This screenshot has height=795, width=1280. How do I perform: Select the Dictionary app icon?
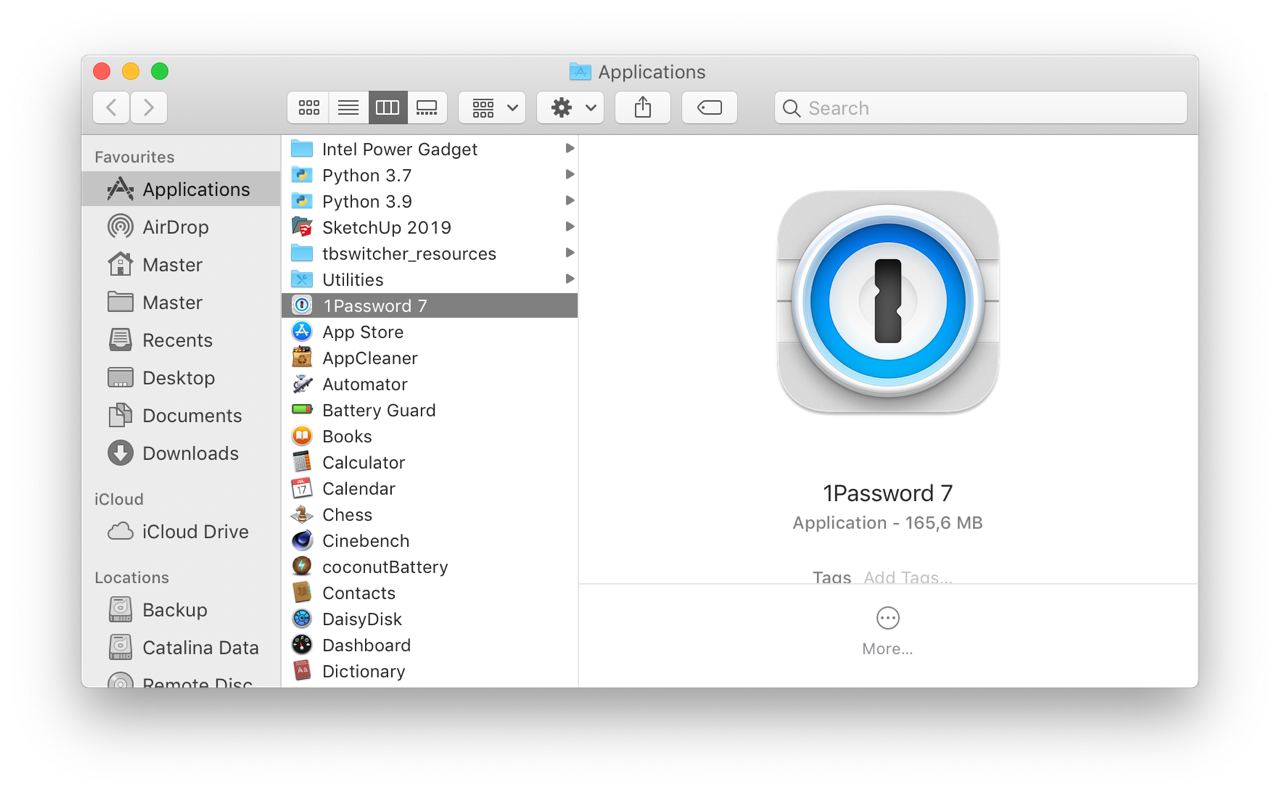pos(302,671)
